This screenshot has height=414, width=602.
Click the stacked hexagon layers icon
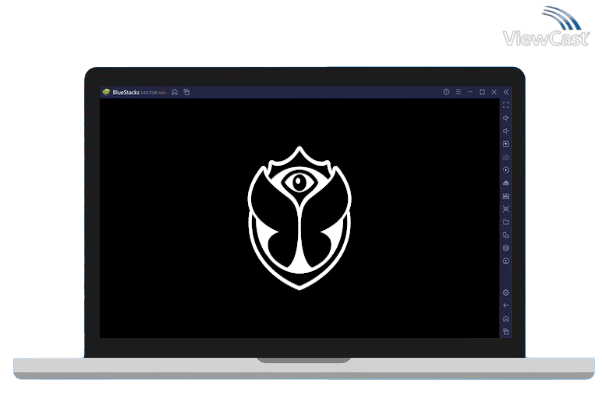tap(506, 248)
